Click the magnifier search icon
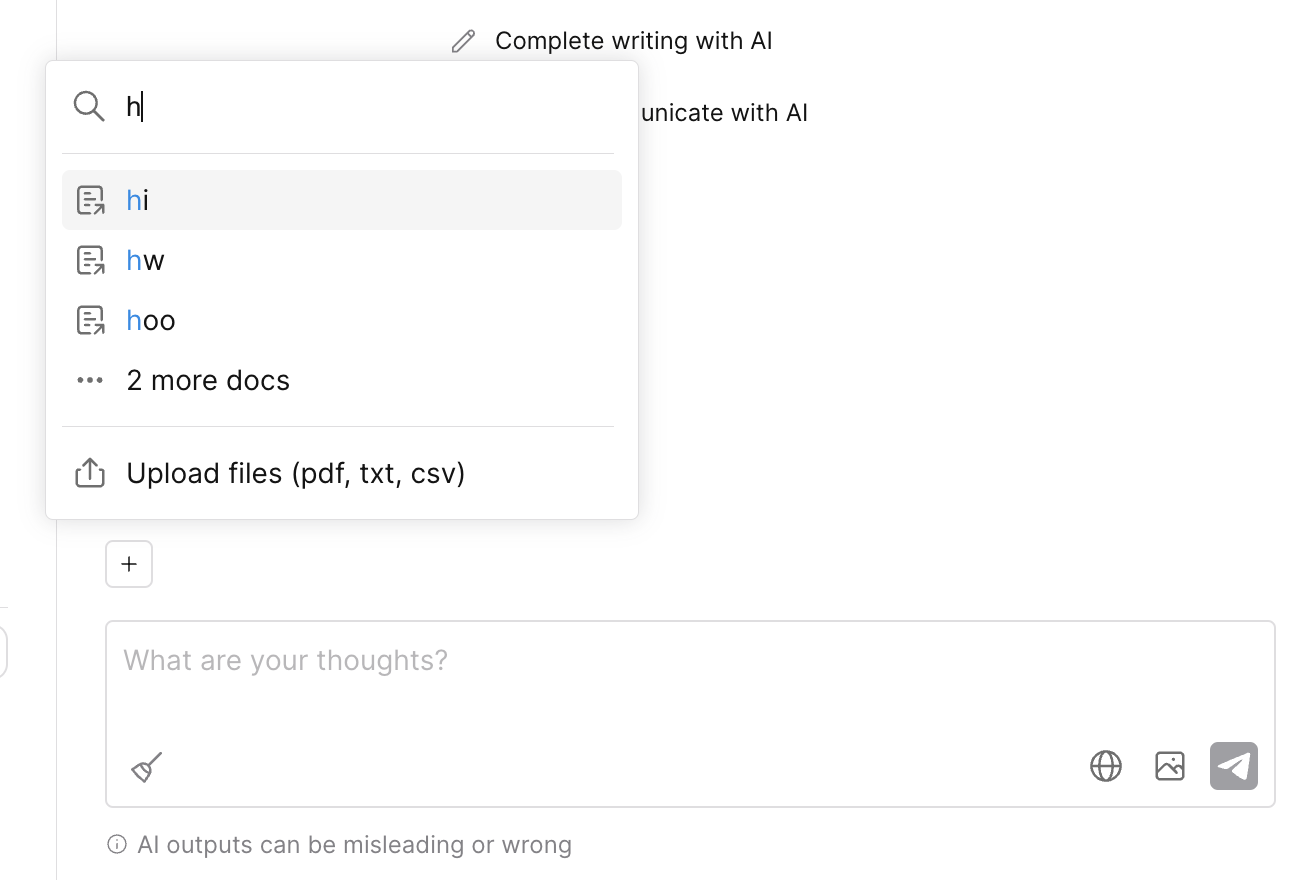 tap(89, 106)
